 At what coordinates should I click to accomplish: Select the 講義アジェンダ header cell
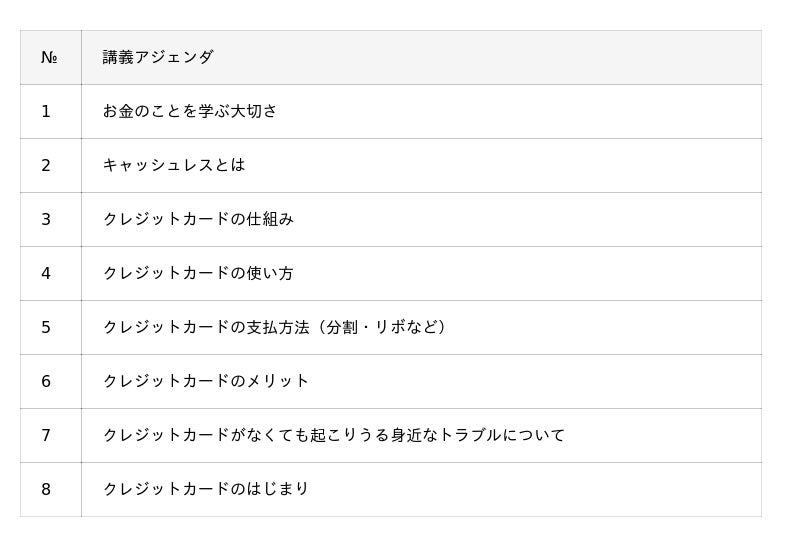coord(158,58)
